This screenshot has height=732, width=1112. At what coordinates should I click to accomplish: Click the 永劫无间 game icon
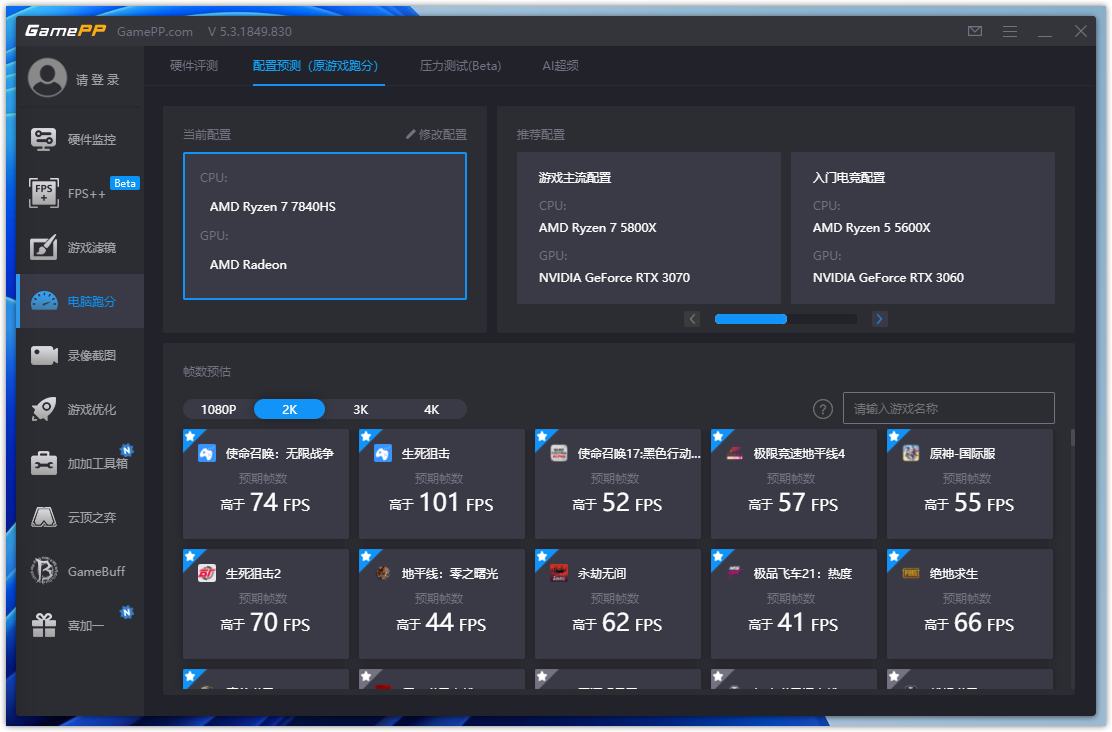[559, 574]
